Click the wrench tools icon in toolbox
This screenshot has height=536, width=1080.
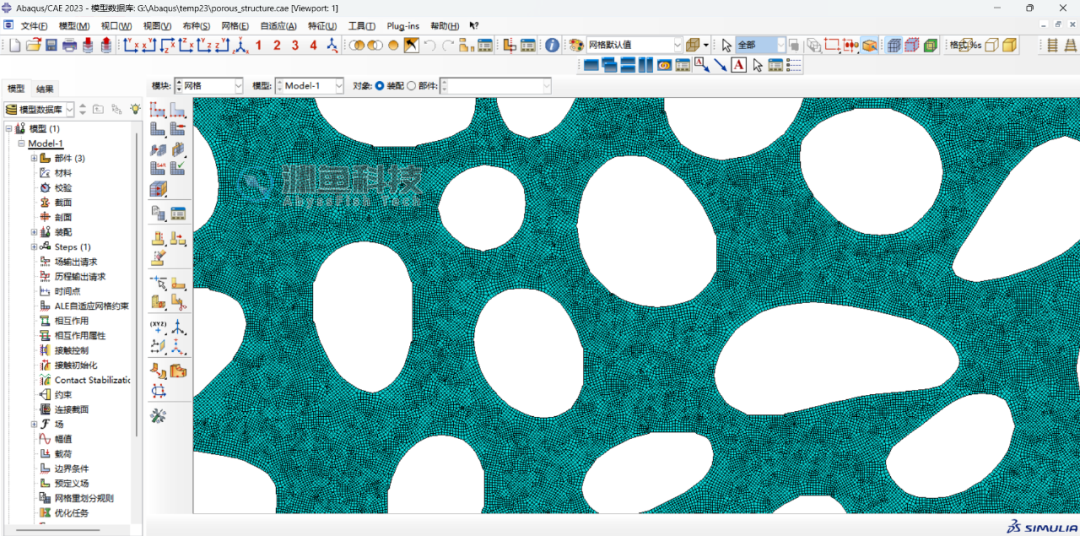[x=158, y=415]
